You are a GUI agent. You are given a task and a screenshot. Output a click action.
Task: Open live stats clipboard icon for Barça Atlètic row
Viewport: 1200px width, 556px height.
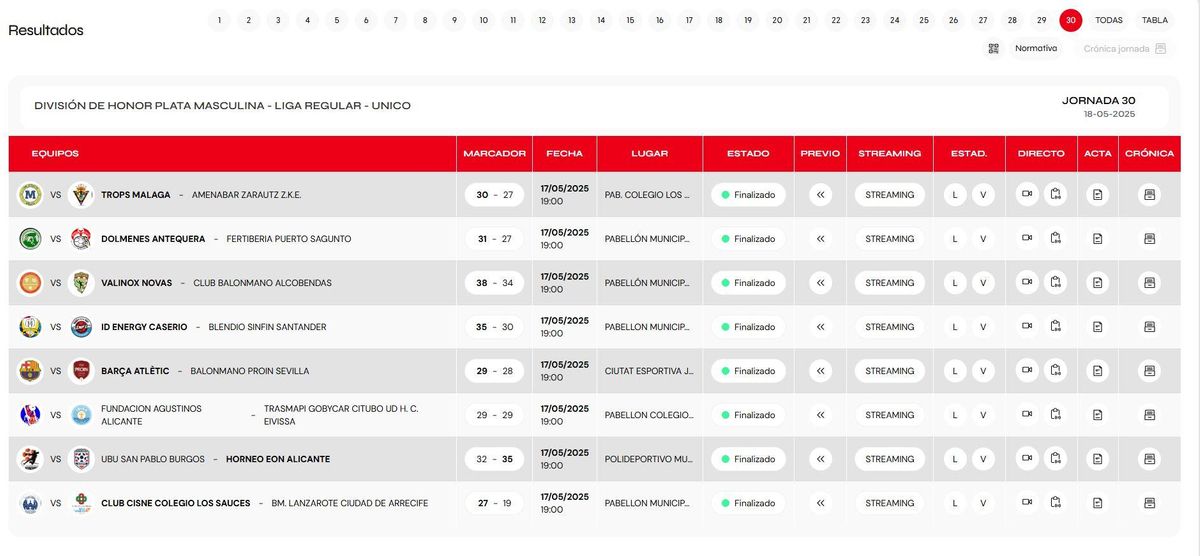tap(1055, 371)
